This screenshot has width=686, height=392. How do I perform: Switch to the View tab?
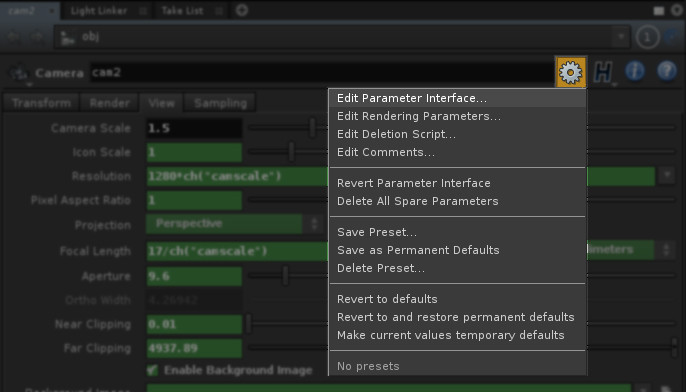tap(161, 103)
